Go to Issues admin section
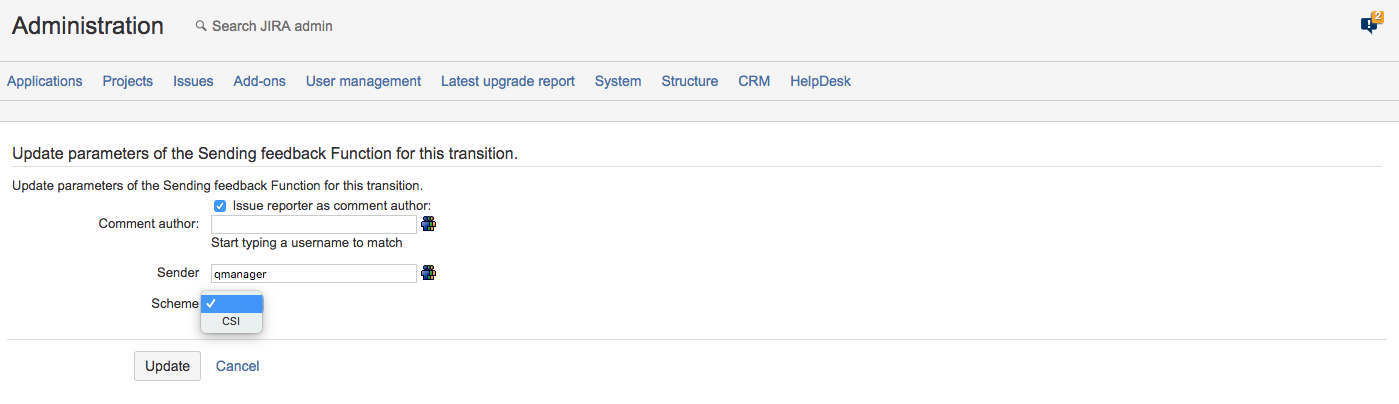Image resolution: width=1399 pixels, height=404 pixels. pos(193,81)
